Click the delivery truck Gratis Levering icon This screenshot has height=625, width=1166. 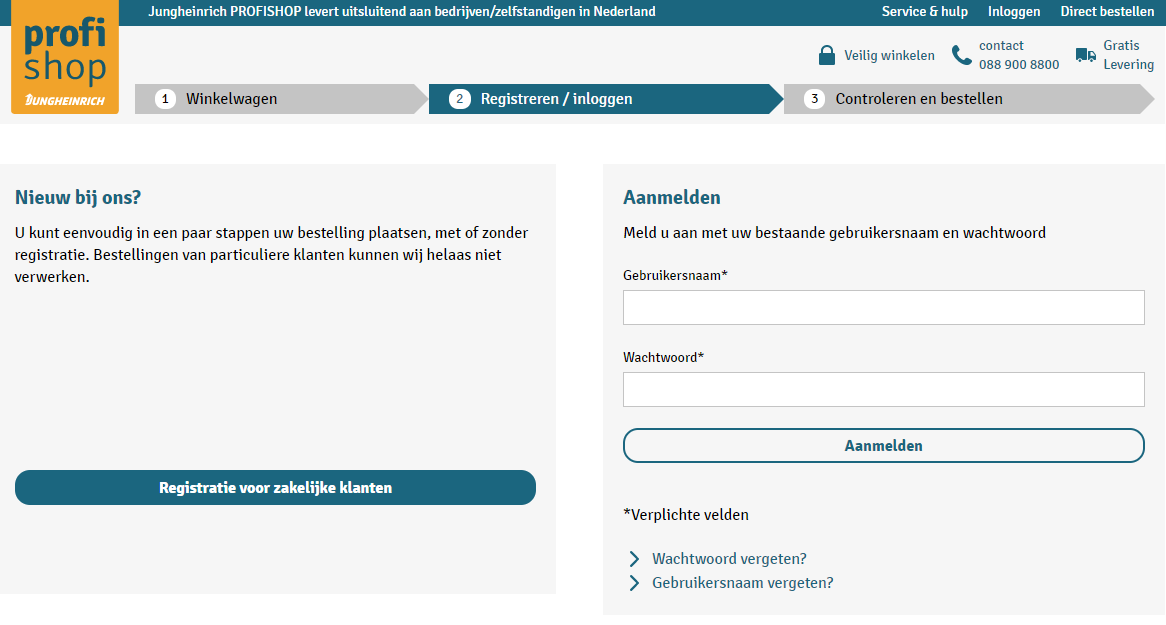pos(1086,55)
